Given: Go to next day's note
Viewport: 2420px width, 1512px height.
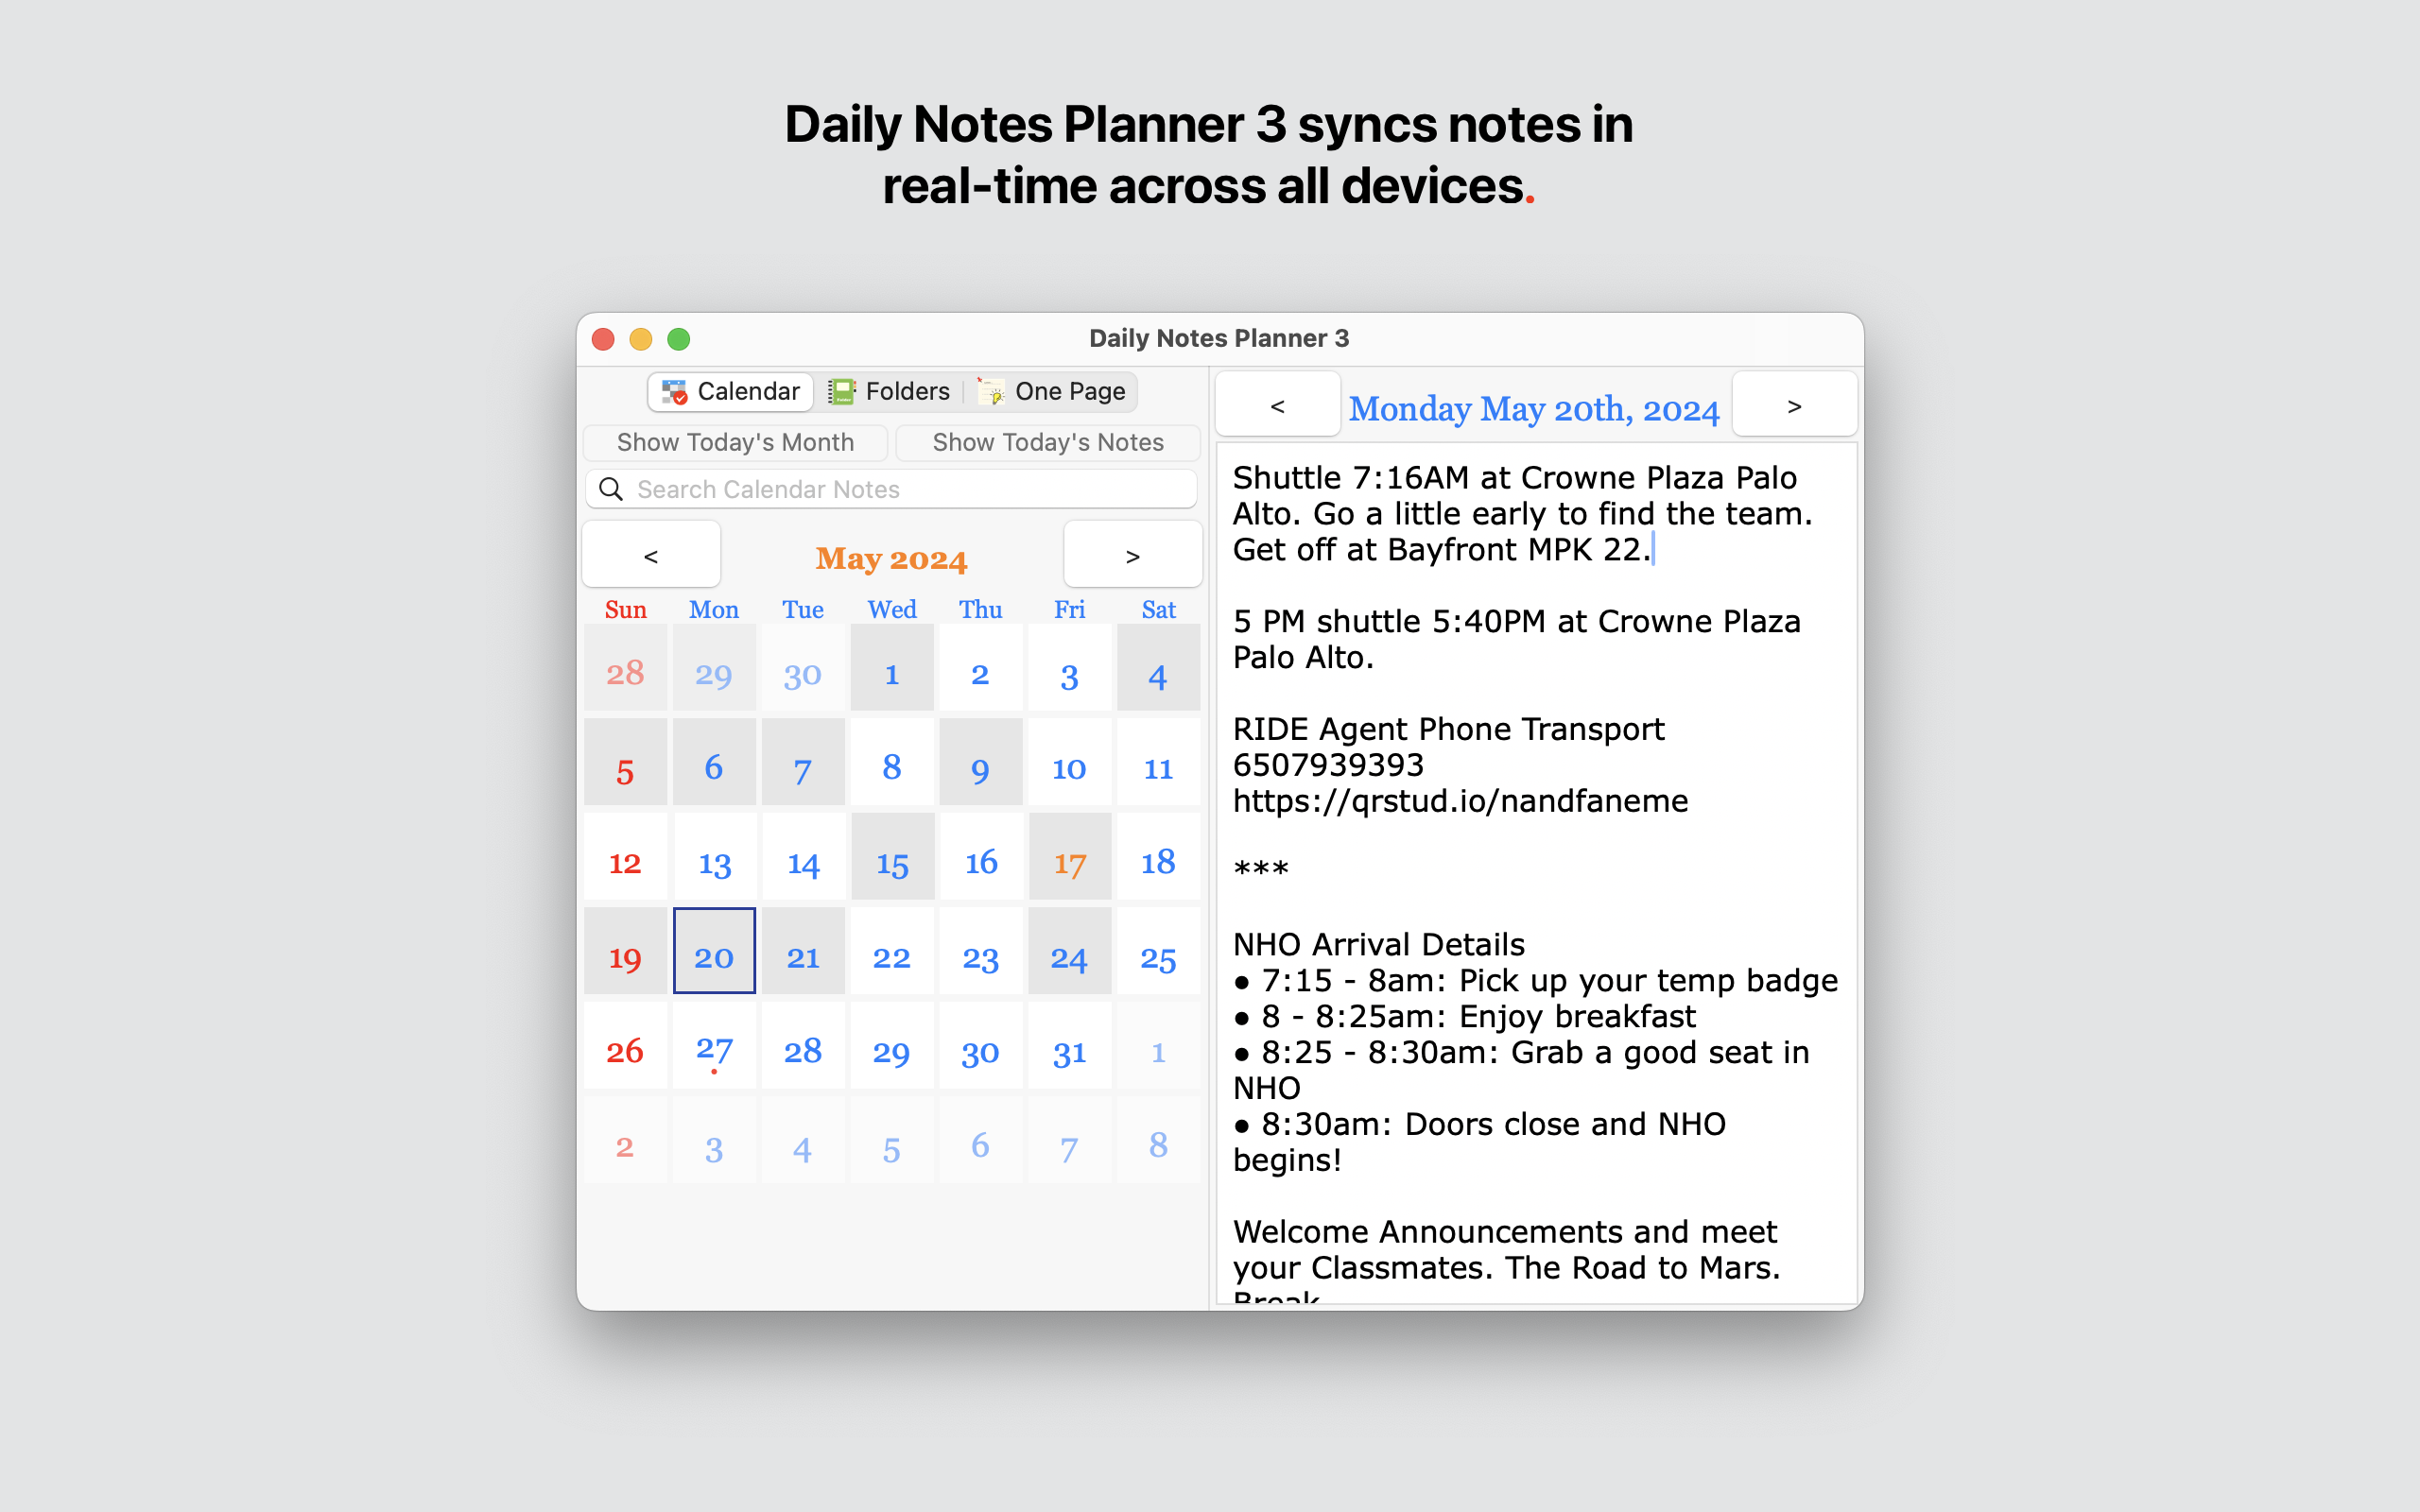Looking at the screenshot, I should (1794, 405).
